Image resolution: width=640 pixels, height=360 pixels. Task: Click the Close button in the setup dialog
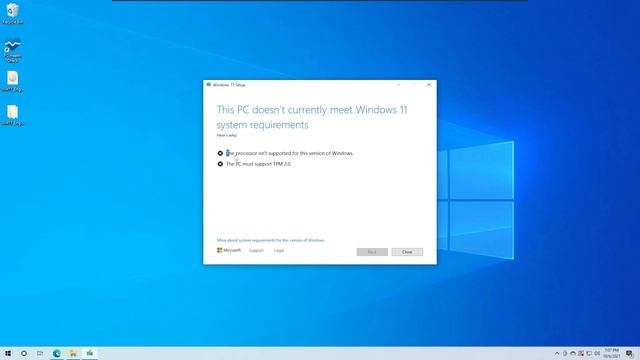pyautogui.click(x=407, y=252)
